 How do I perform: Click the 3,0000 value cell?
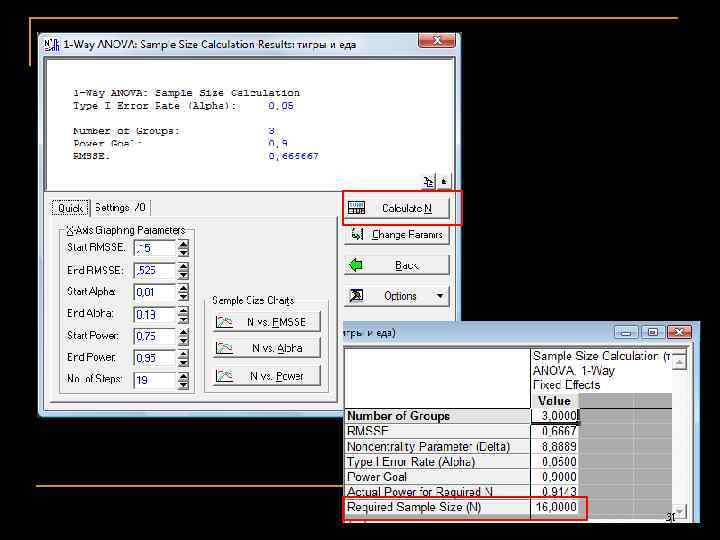pyautogui.click(x=554, y=416)
